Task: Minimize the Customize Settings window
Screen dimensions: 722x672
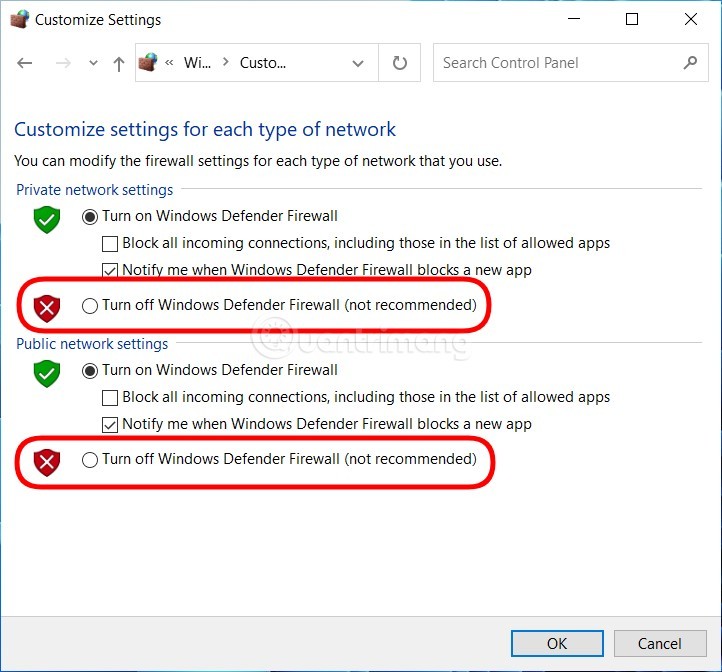Action: coord(574,19)
